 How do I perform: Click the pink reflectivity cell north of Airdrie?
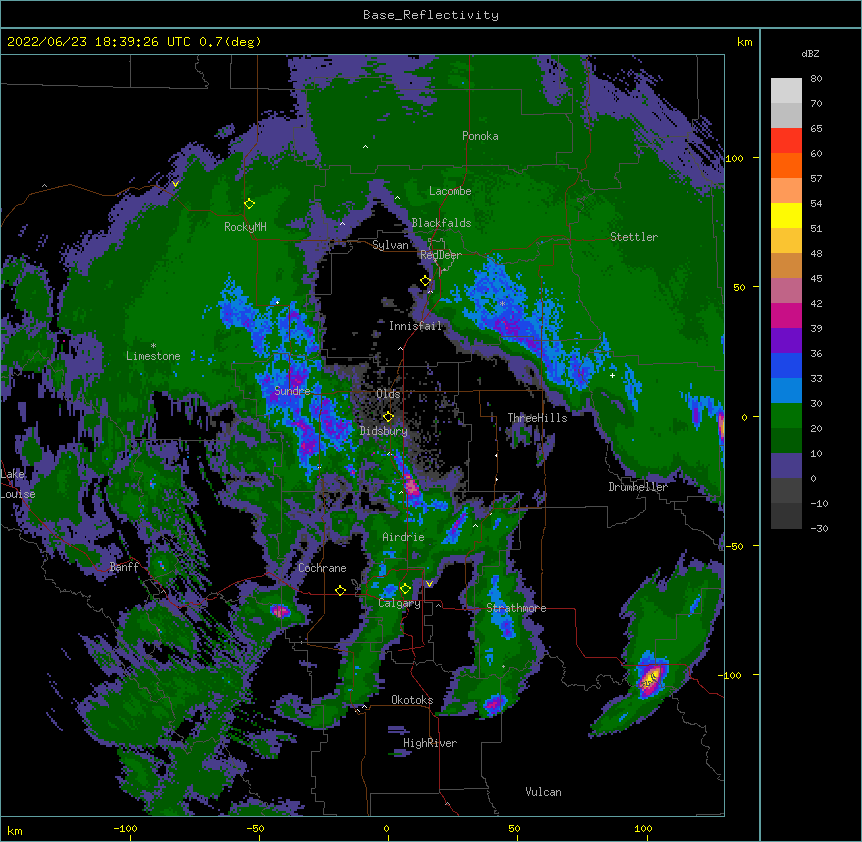(412, 486)
